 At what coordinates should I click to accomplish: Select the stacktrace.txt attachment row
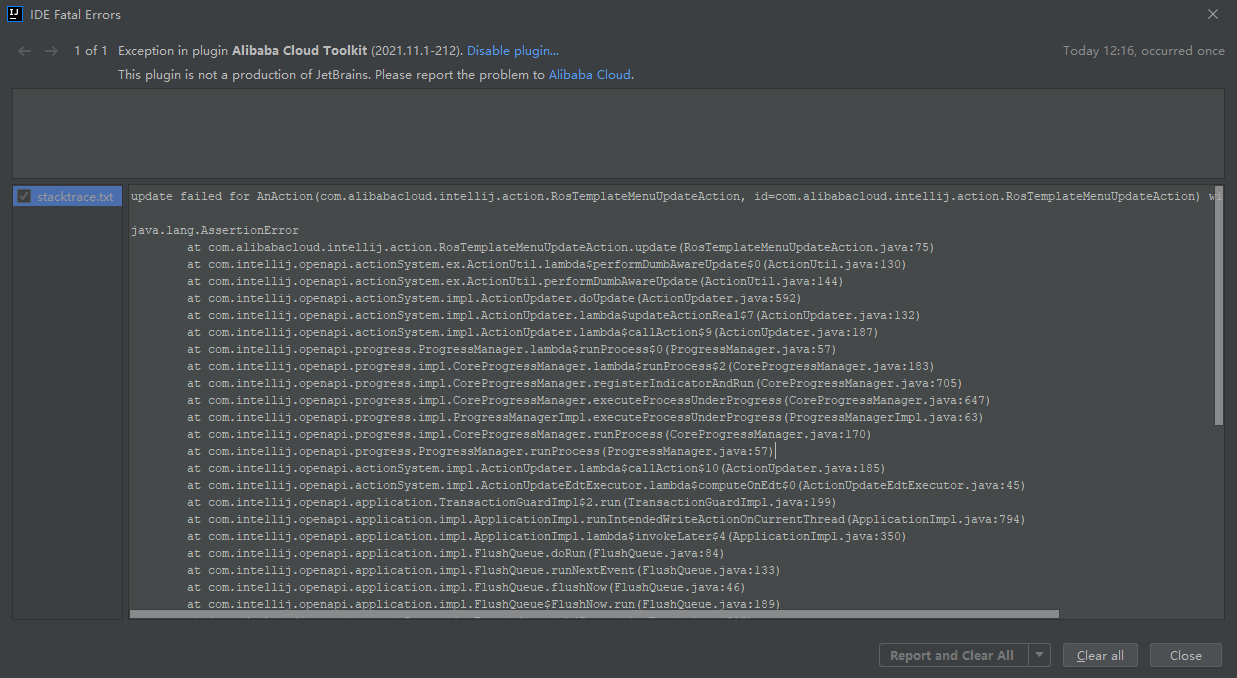(x=68, y=196)
